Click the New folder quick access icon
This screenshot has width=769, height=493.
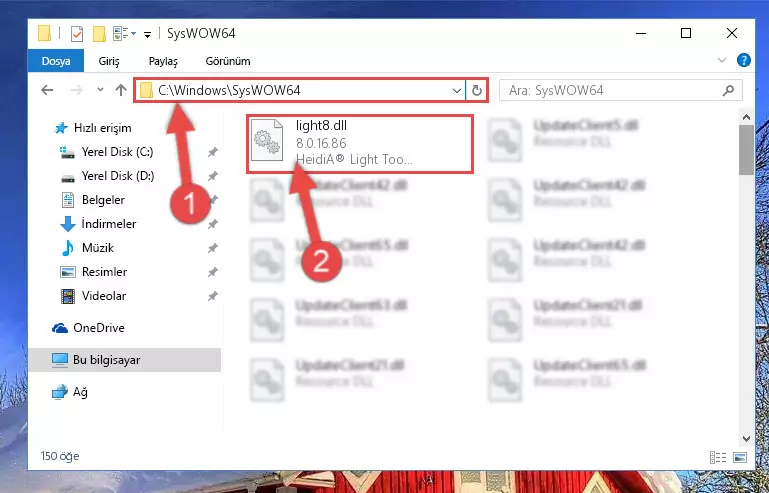(x=99, y=34)
